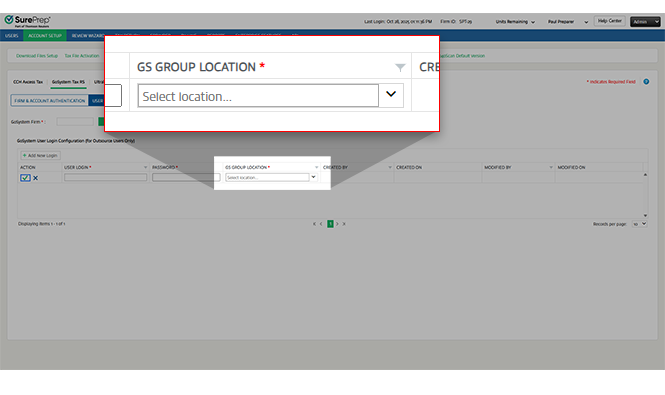
Task: Select the GoSystem Tax RS tab
Action: pos(68,82)
